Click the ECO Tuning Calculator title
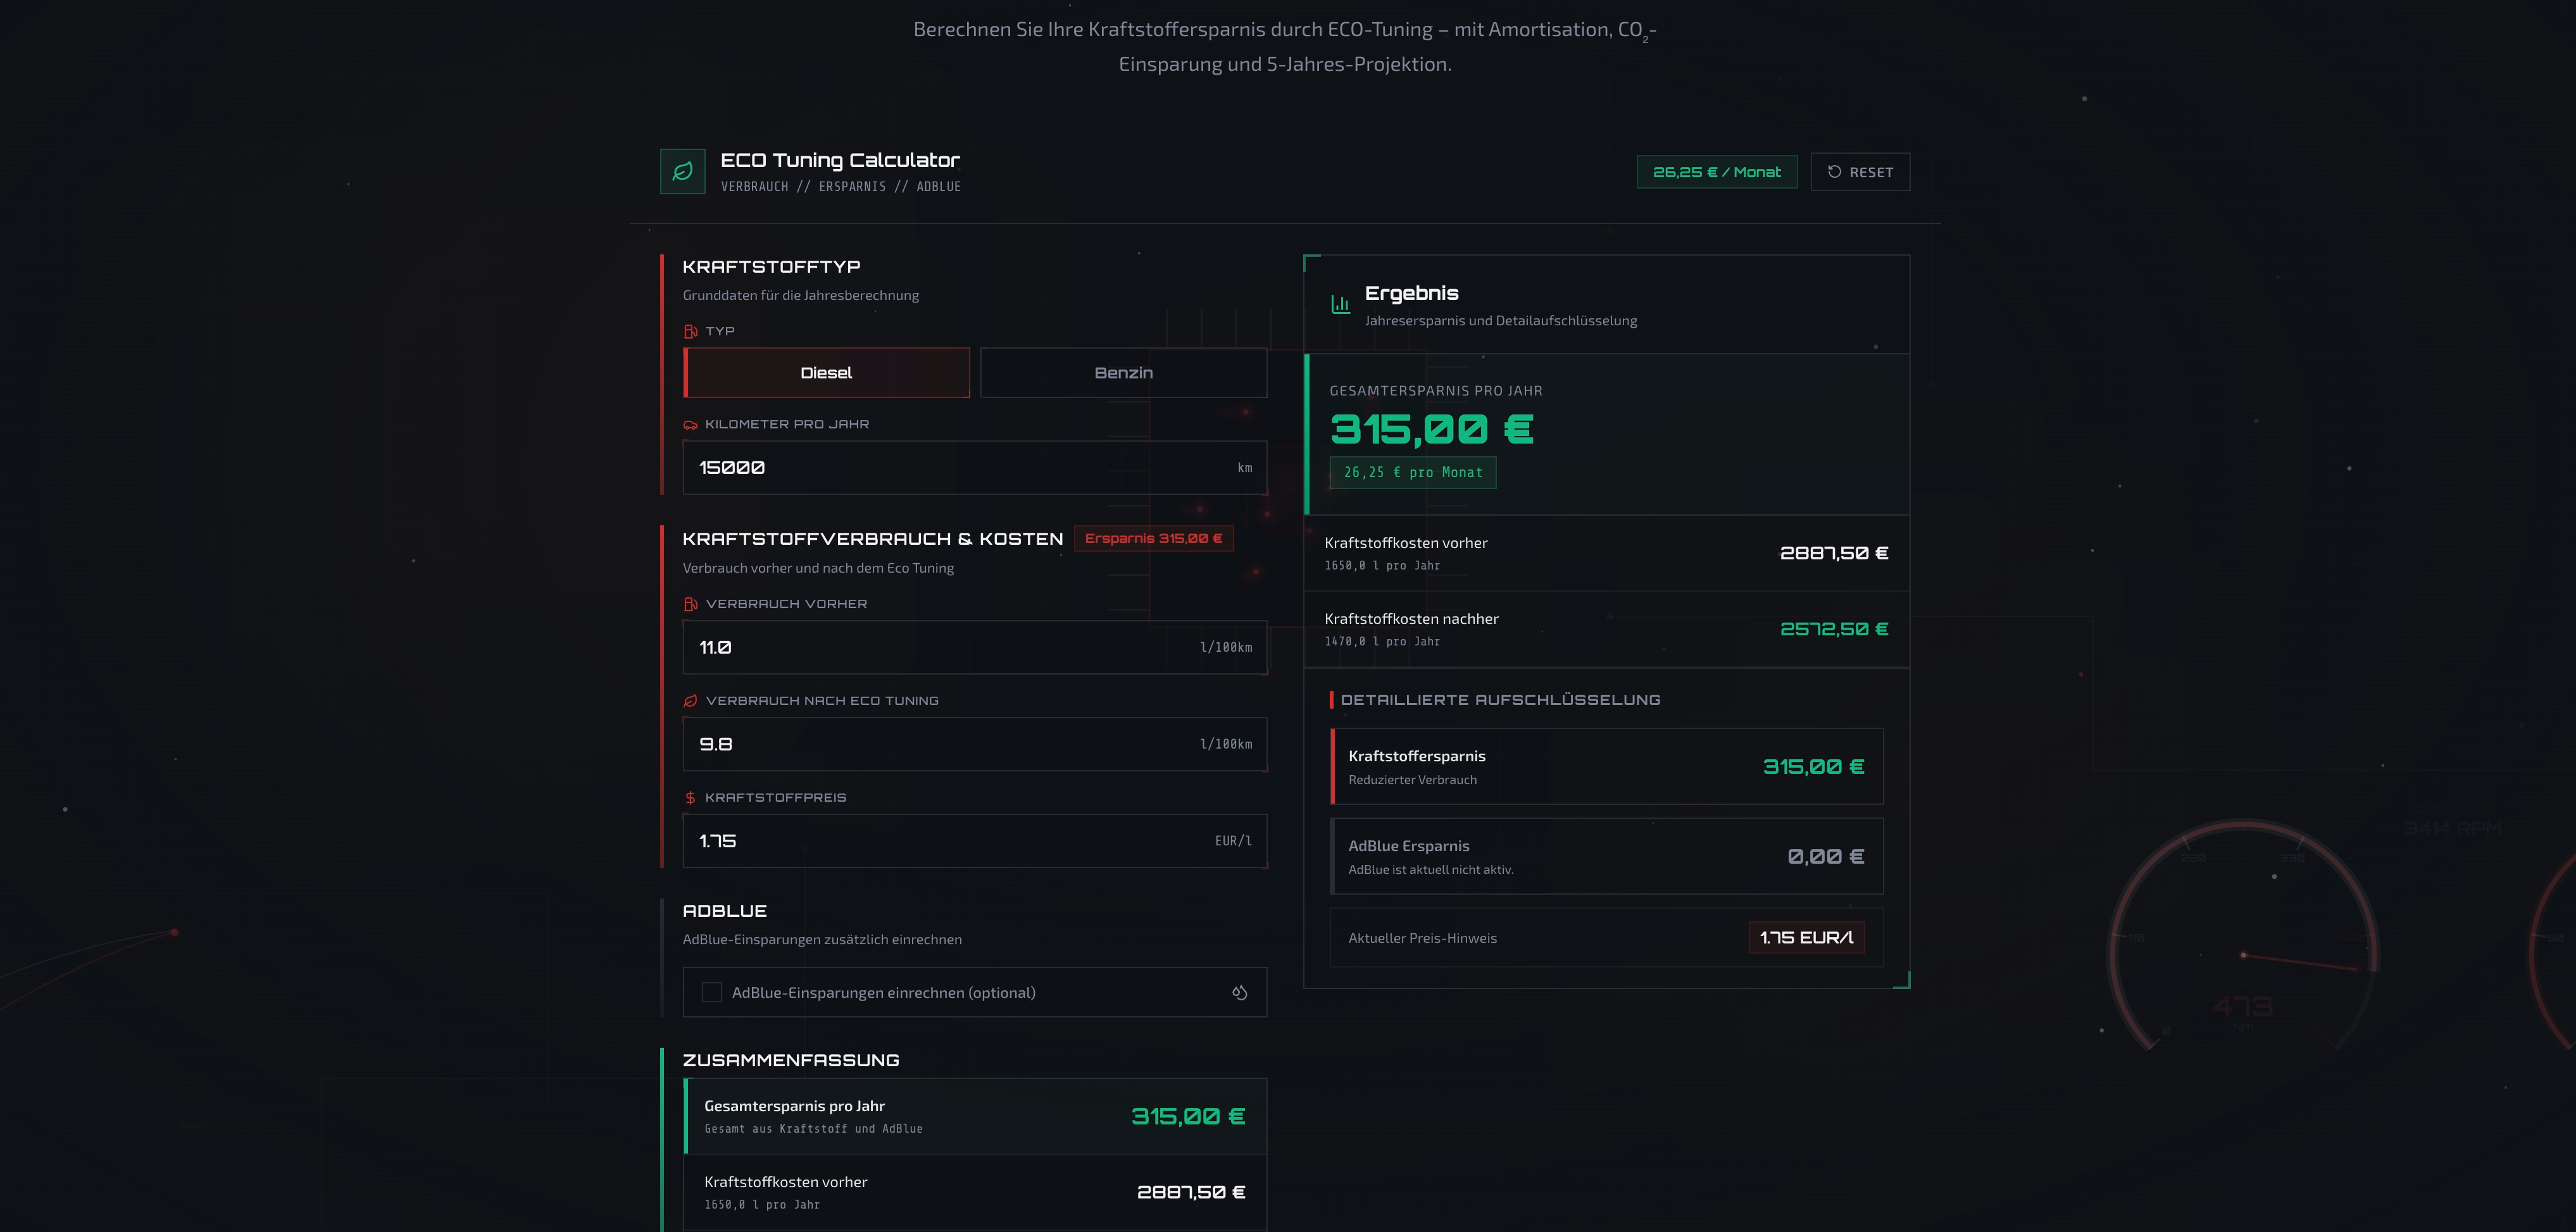This screenshot has height=1232, width=2576. 840,160
